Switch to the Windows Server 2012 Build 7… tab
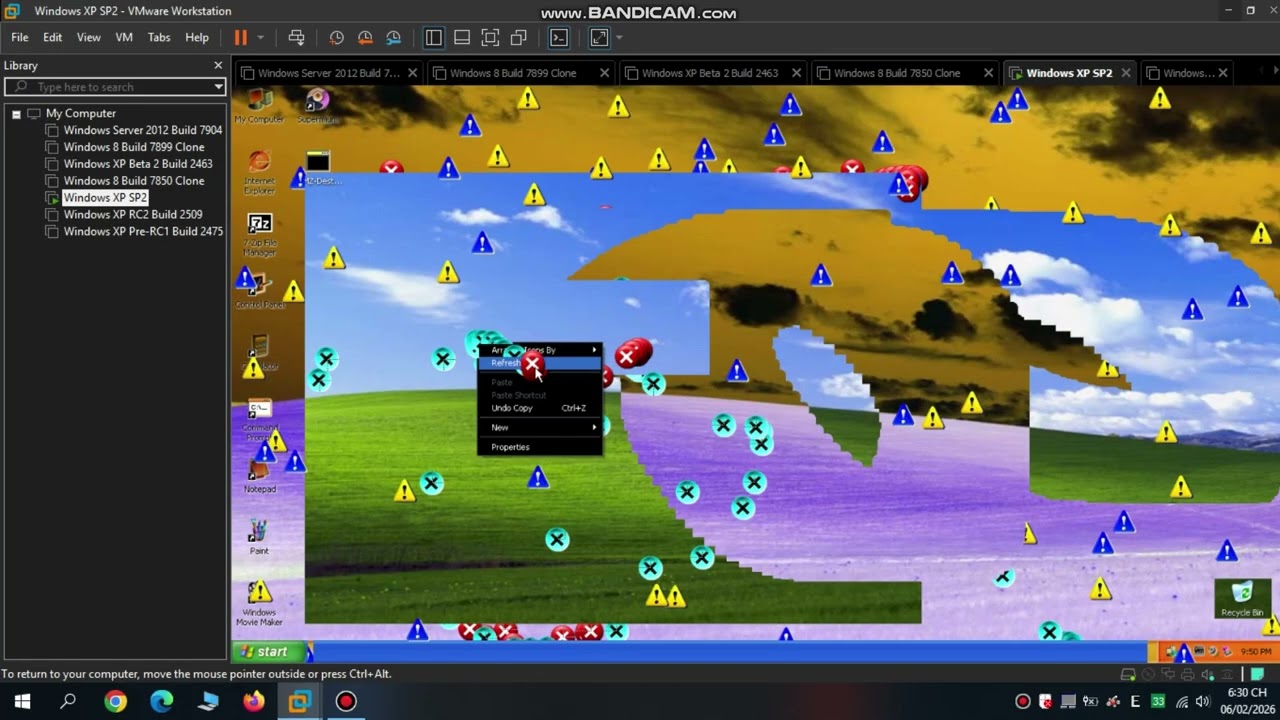 click(x=328, y=73)
